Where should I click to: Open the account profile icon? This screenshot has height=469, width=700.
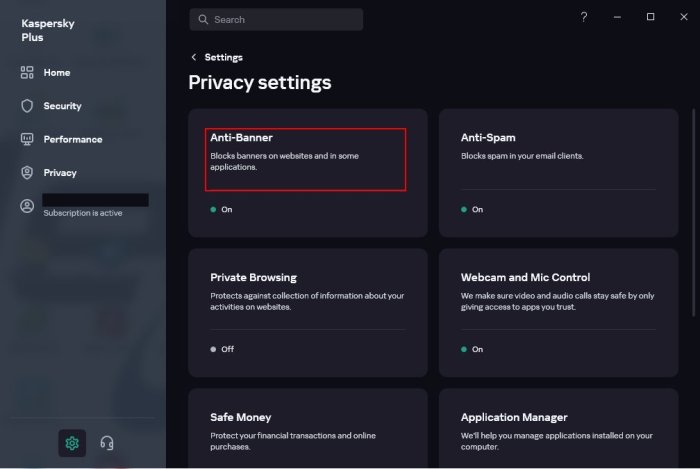point(28,206)
